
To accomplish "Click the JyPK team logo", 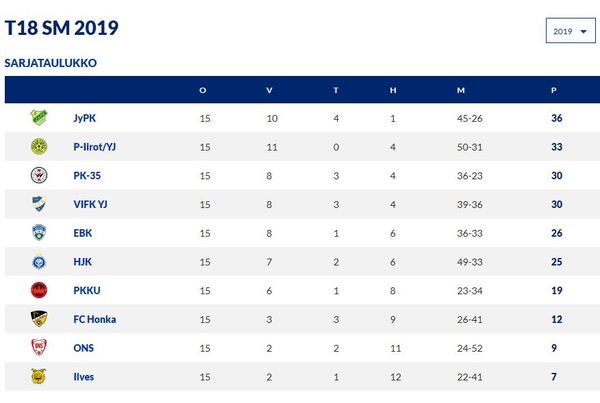I will tap(39, 117).
